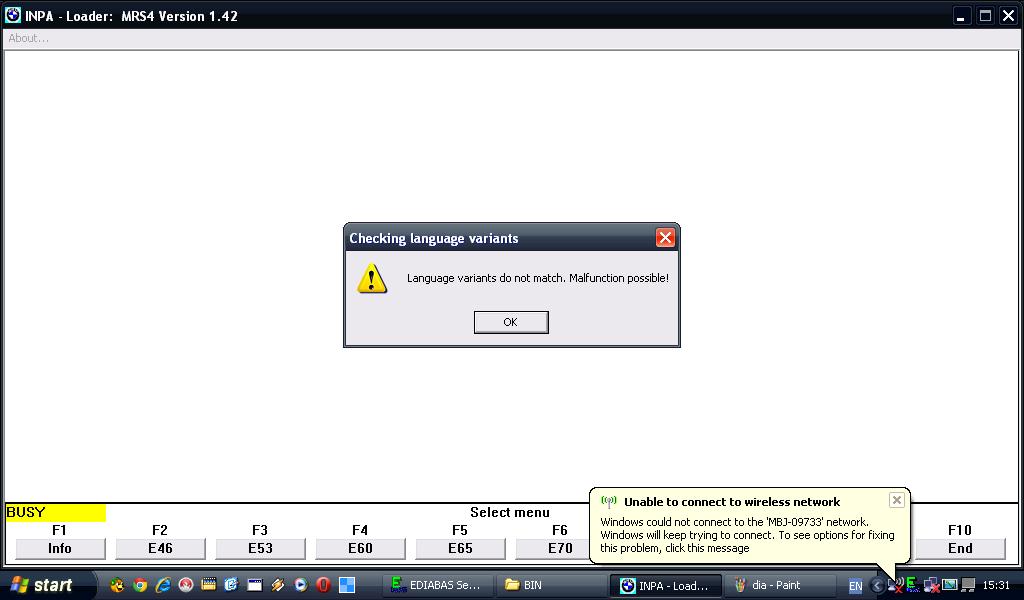This screenshot has width=1024, height=600.
Task: Open the About... menu
Action: tap(28, 38)
